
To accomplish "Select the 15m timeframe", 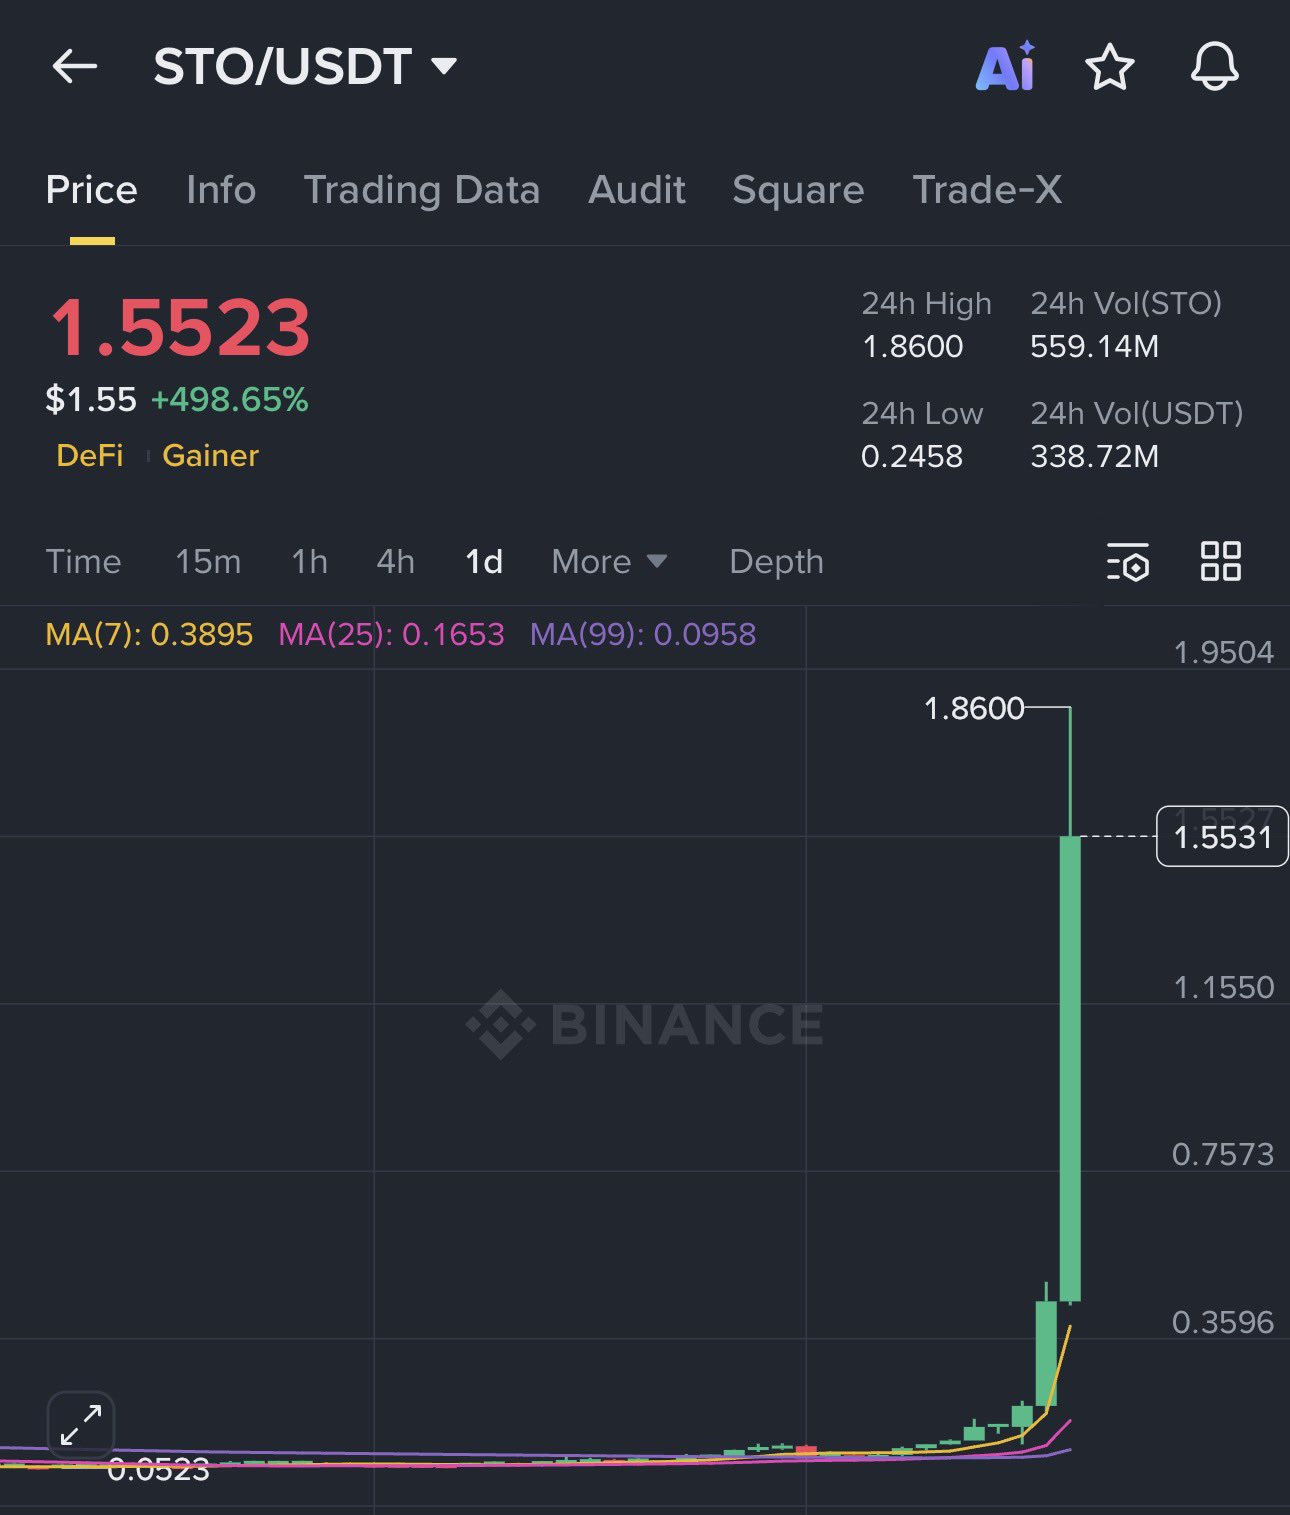I will click(x=208, y=562).
